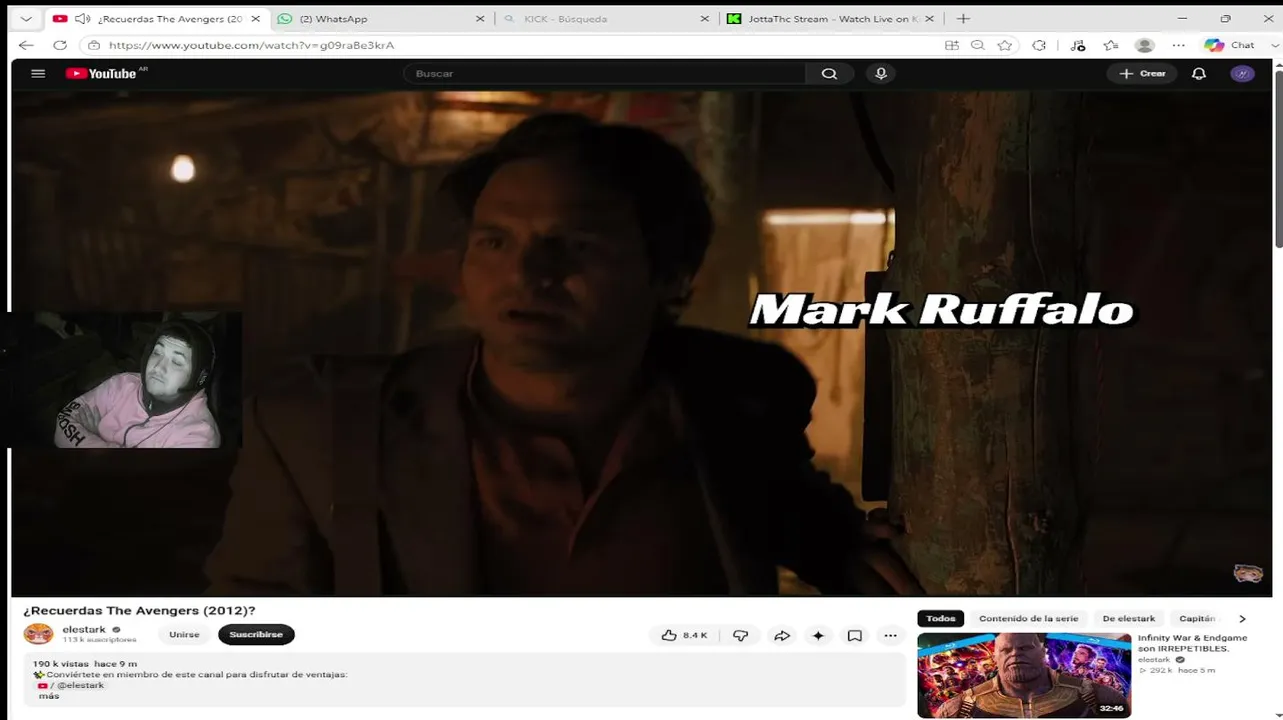Screen dimensions: 1283x720
Task: Open the elestark channel name link
Action: tap(84, 629)
